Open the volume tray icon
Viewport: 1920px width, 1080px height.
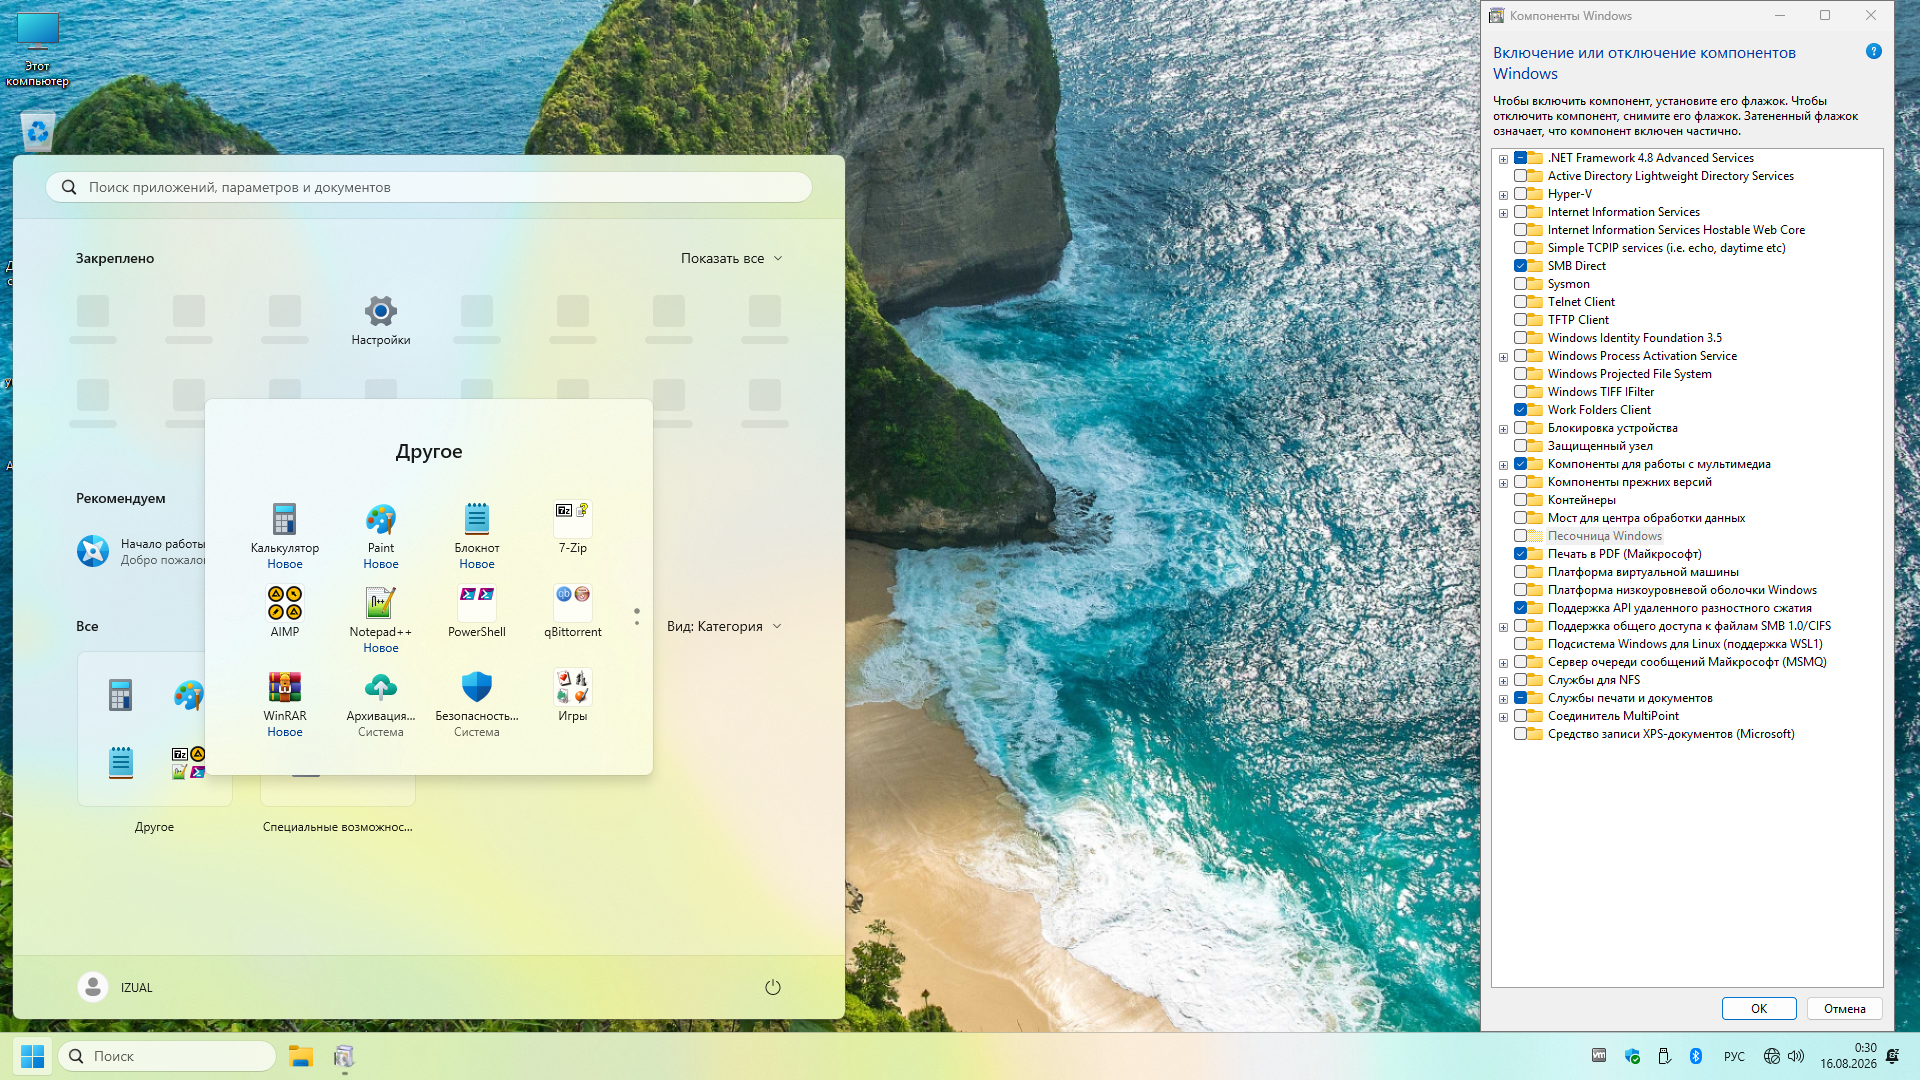click(x=1796, y=1056)
